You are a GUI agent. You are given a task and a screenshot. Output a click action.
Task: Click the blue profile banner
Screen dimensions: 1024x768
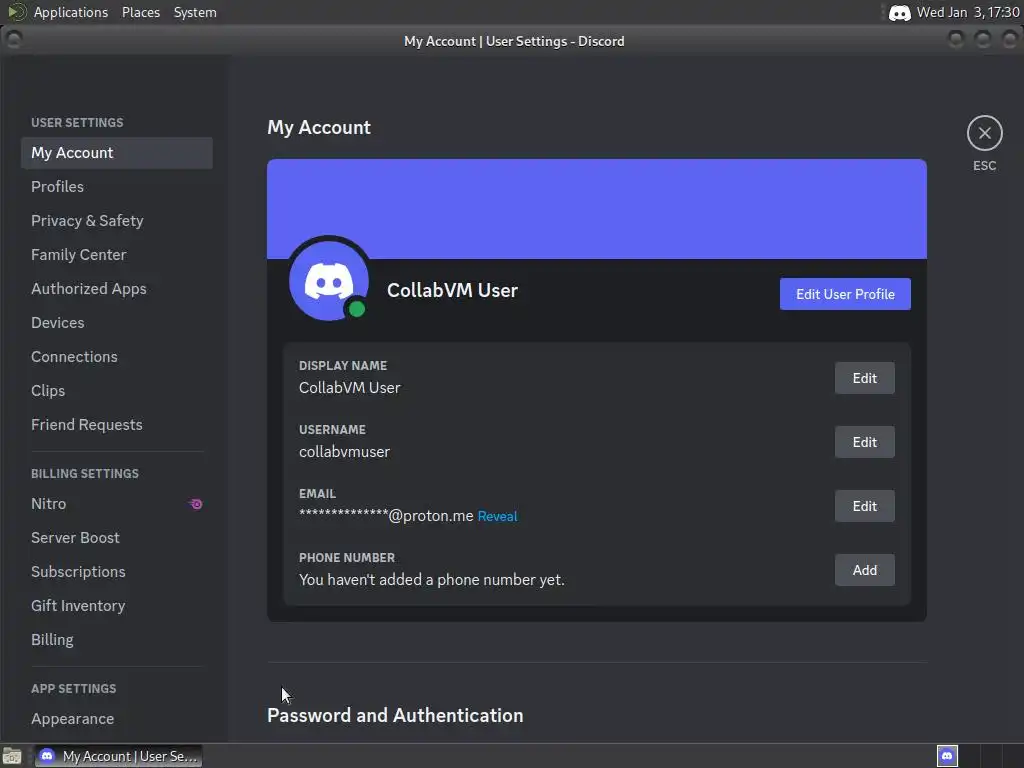coord(597,209)
